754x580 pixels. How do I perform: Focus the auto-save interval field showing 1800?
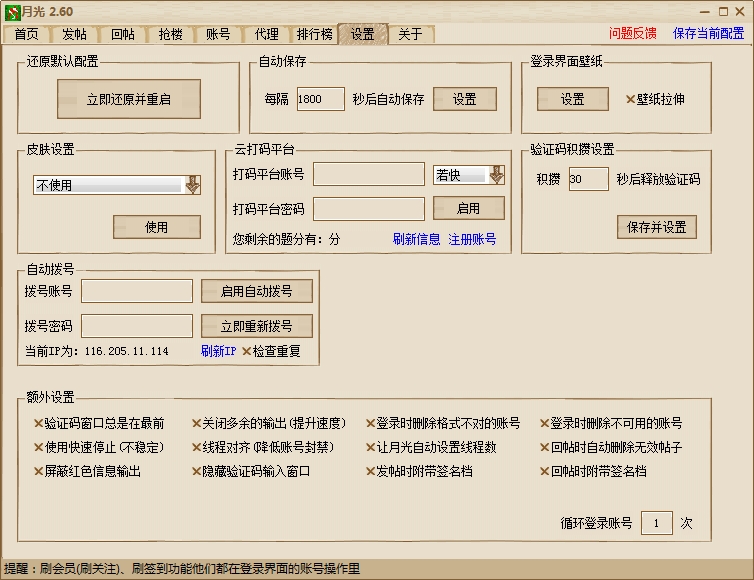click(x=320, y=100)
